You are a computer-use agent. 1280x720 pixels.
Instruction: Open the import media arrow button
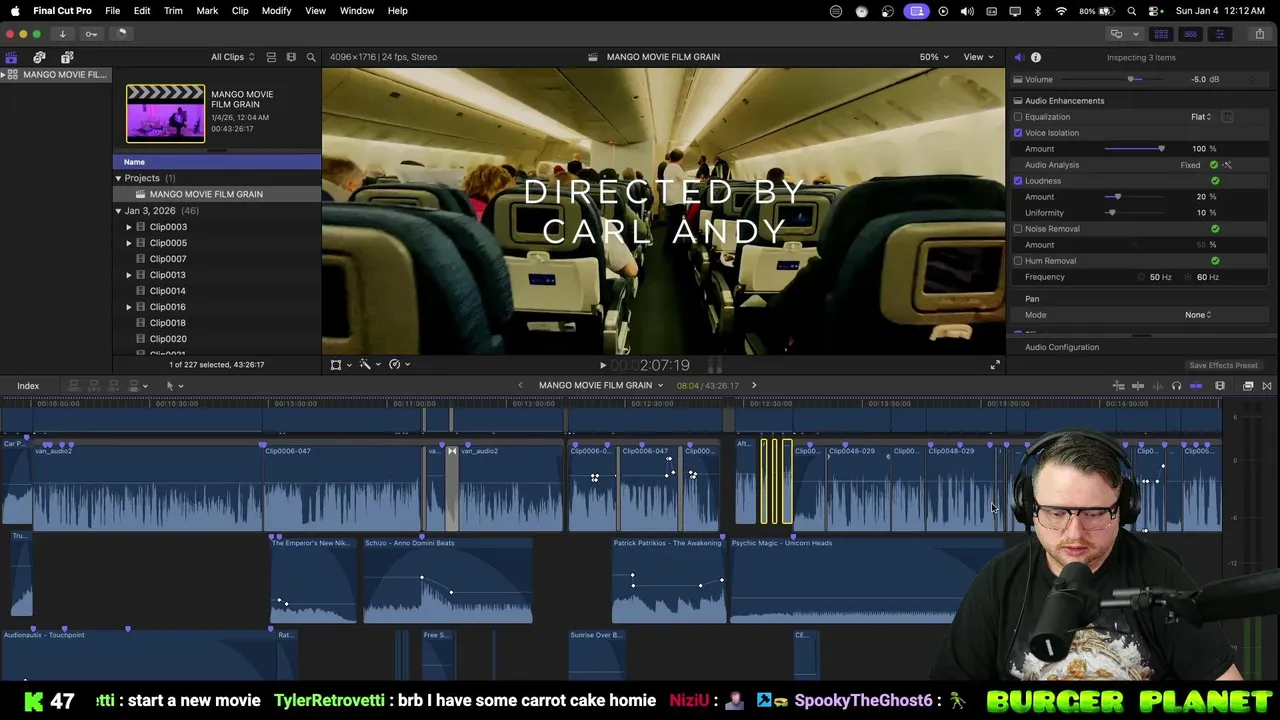(62, 33)
